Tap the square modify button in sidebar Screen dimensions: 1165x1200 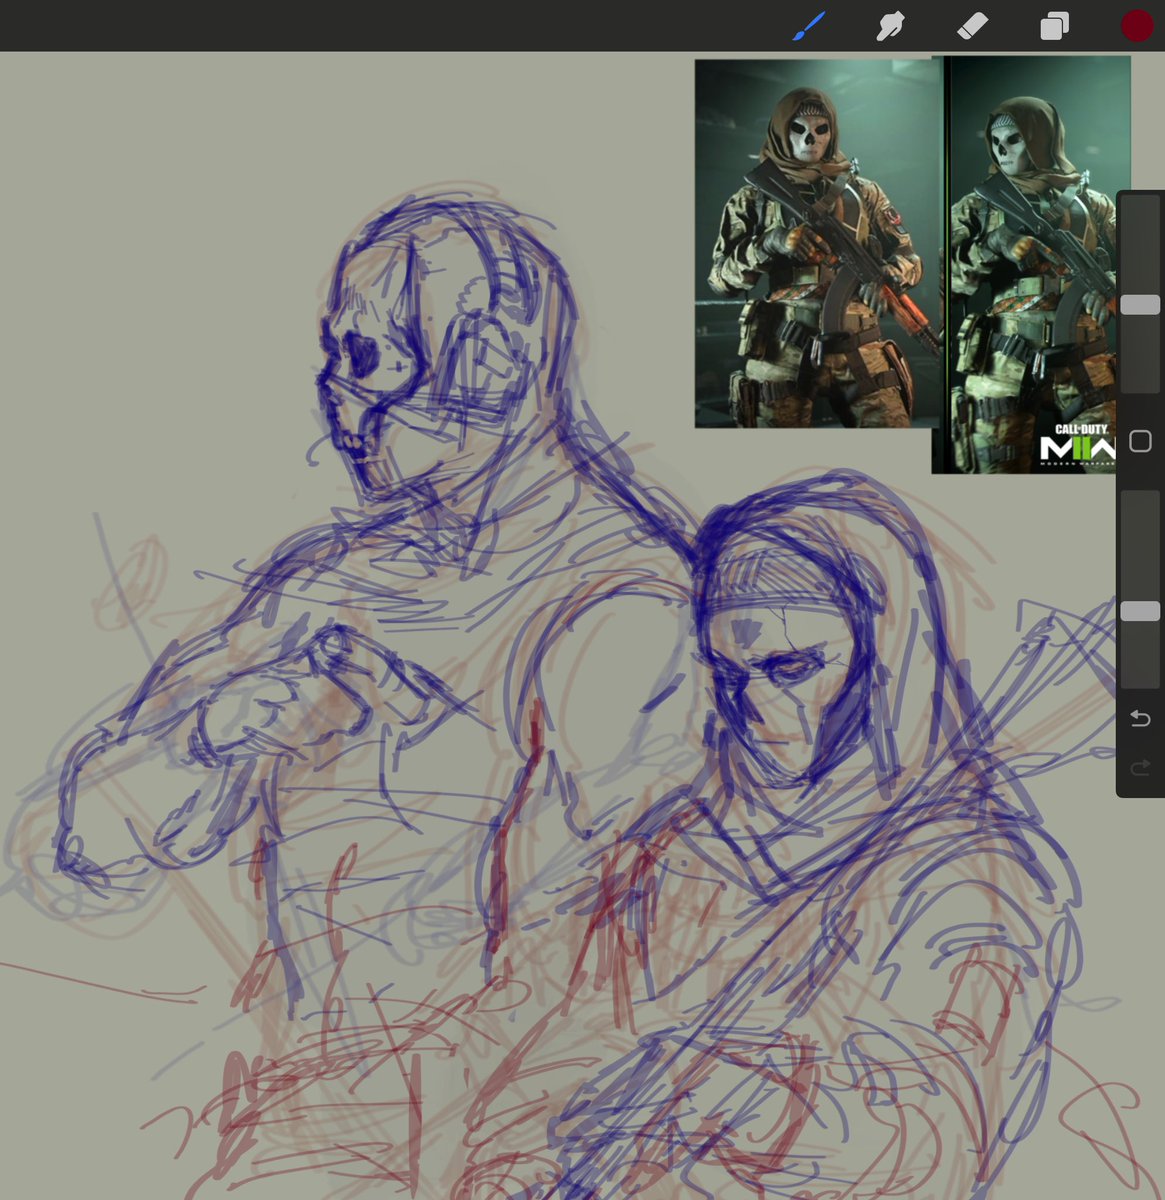coord(1140,441)
